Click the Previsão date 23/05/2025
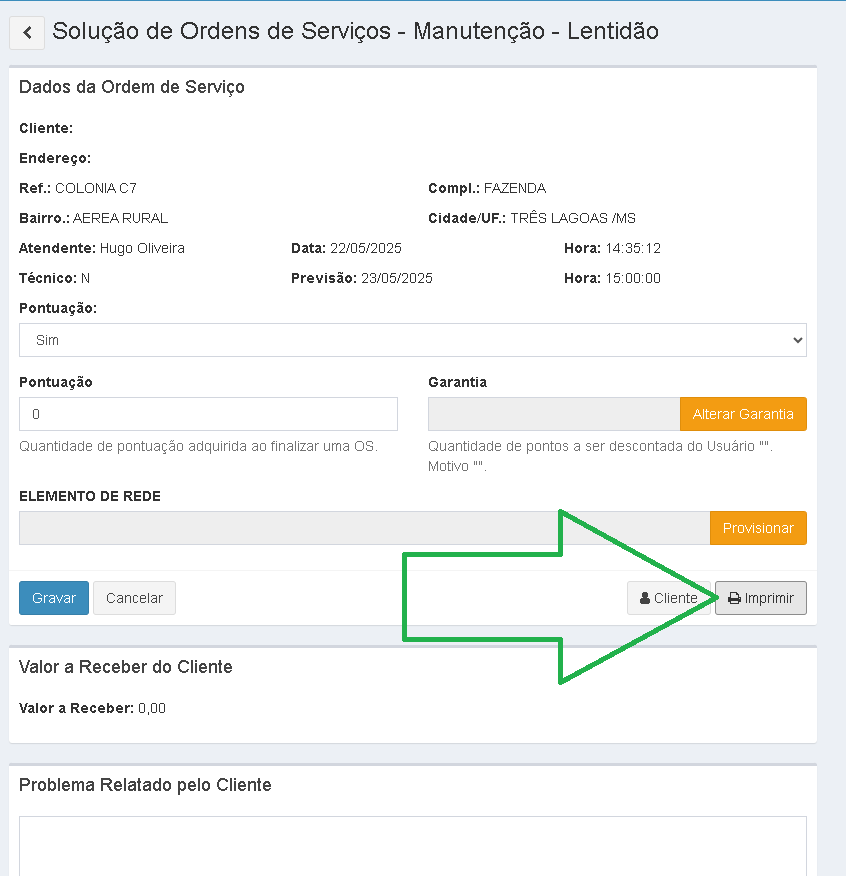Image resolution: width=846 pixels, height=876 pixels. (397, 278)
